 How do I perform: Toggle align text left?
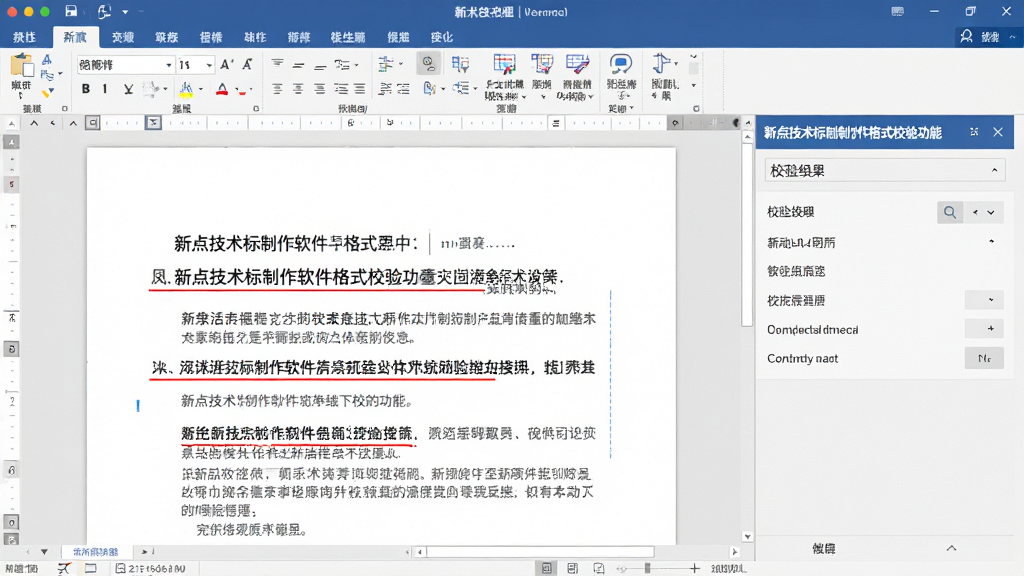[278, 89]
